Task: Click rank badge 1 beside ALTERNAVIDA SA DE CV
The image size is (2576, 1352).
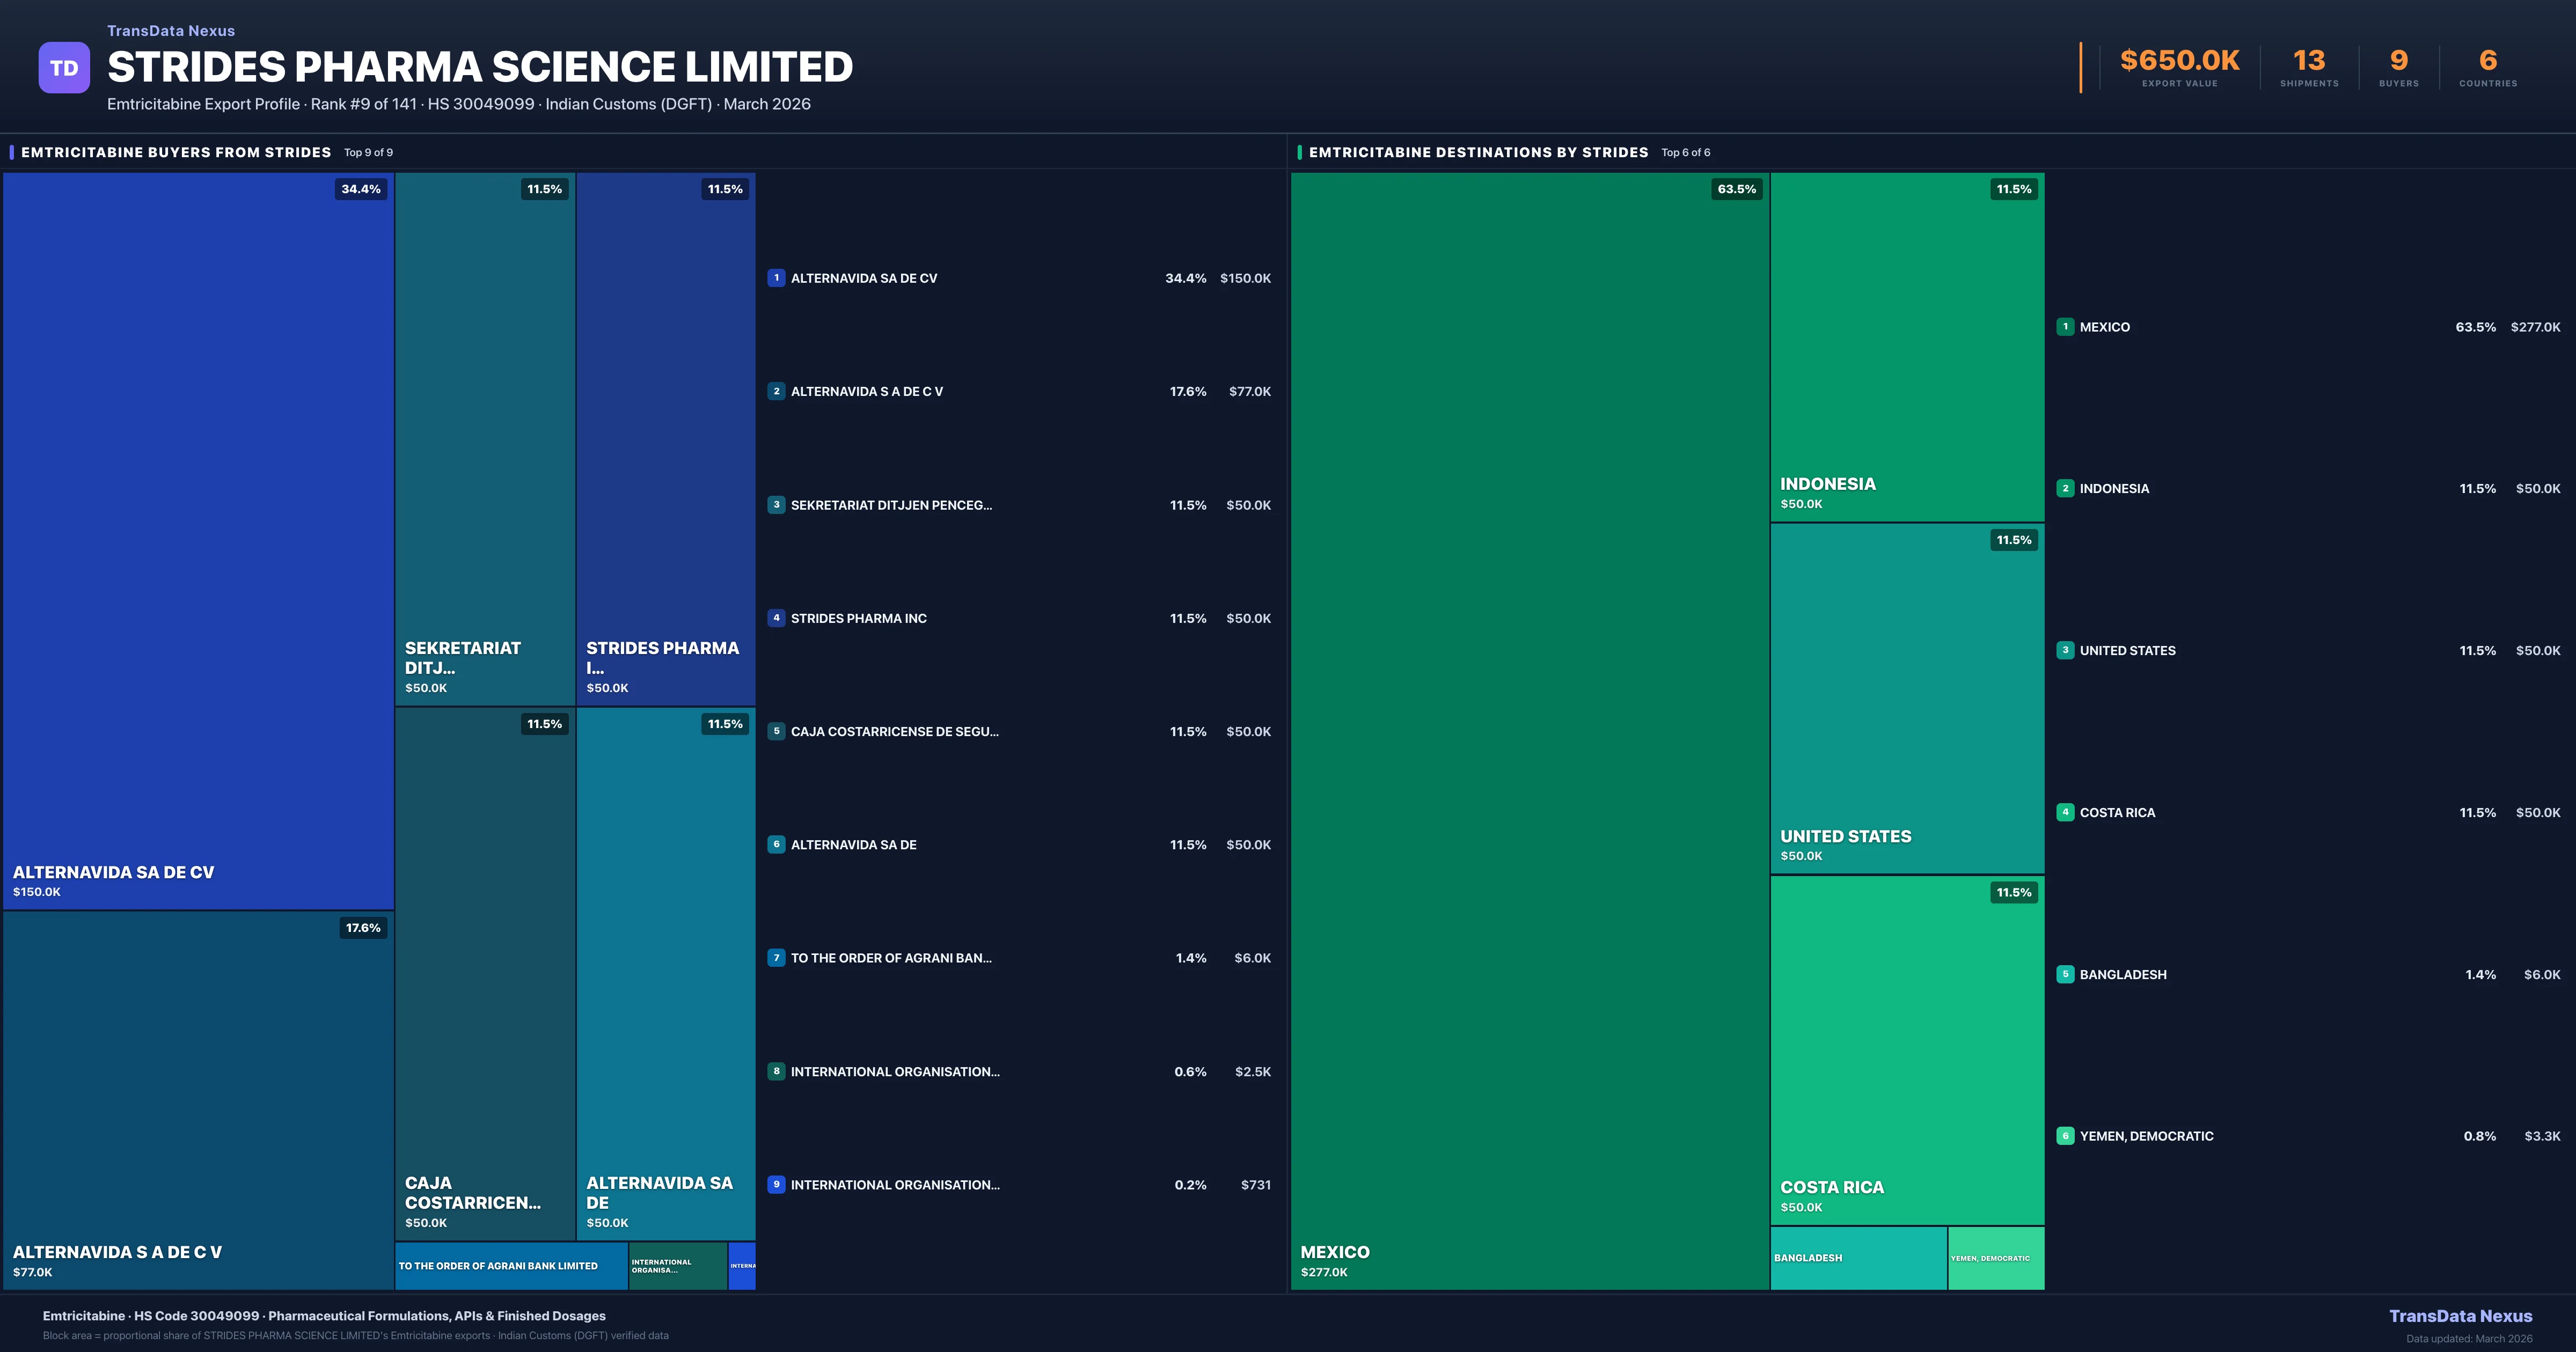Action: (x=776, y=278)
